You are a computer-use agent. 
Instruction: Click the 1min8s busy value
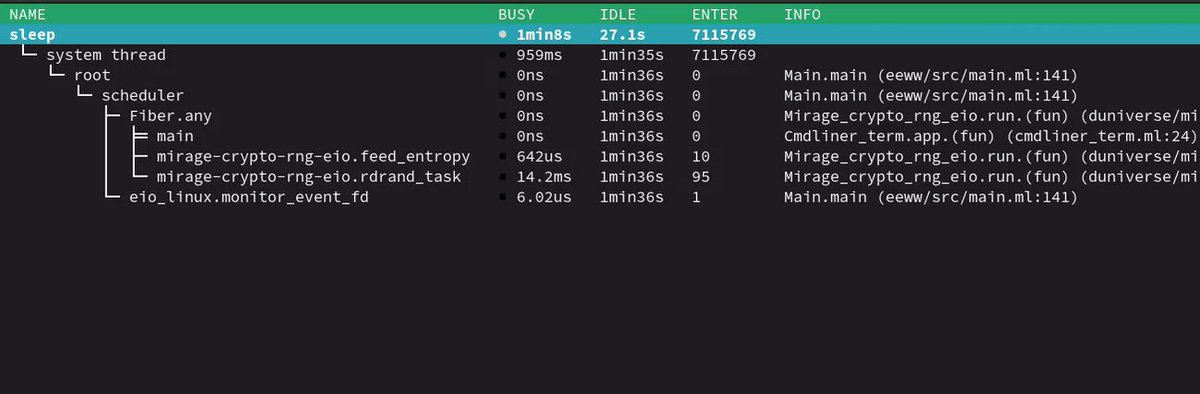(x=545, y=35)
